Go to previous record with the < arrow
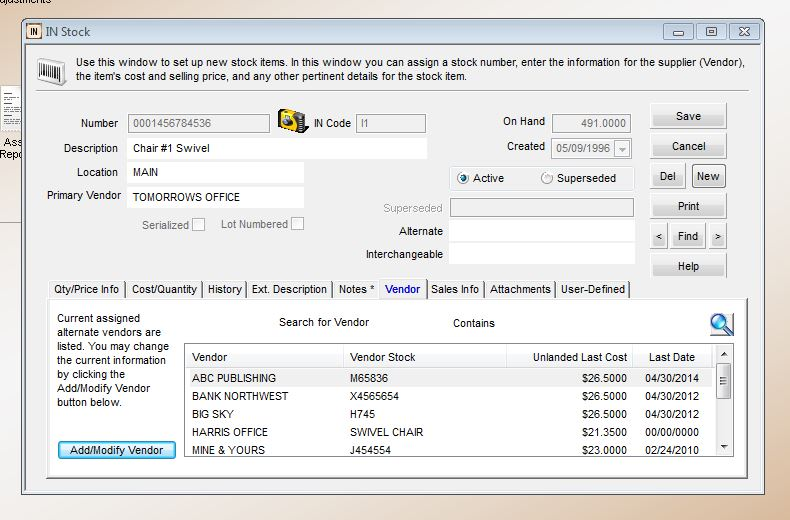Image resolution: width=790 pixels, height=520 pixels. point(659,236)
